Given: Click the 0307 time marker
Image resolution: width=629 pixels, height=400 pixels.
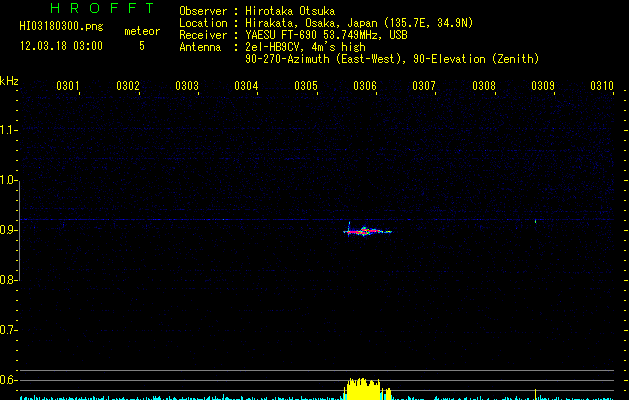Looking at the screenshot, I should (x=424, y=86).
